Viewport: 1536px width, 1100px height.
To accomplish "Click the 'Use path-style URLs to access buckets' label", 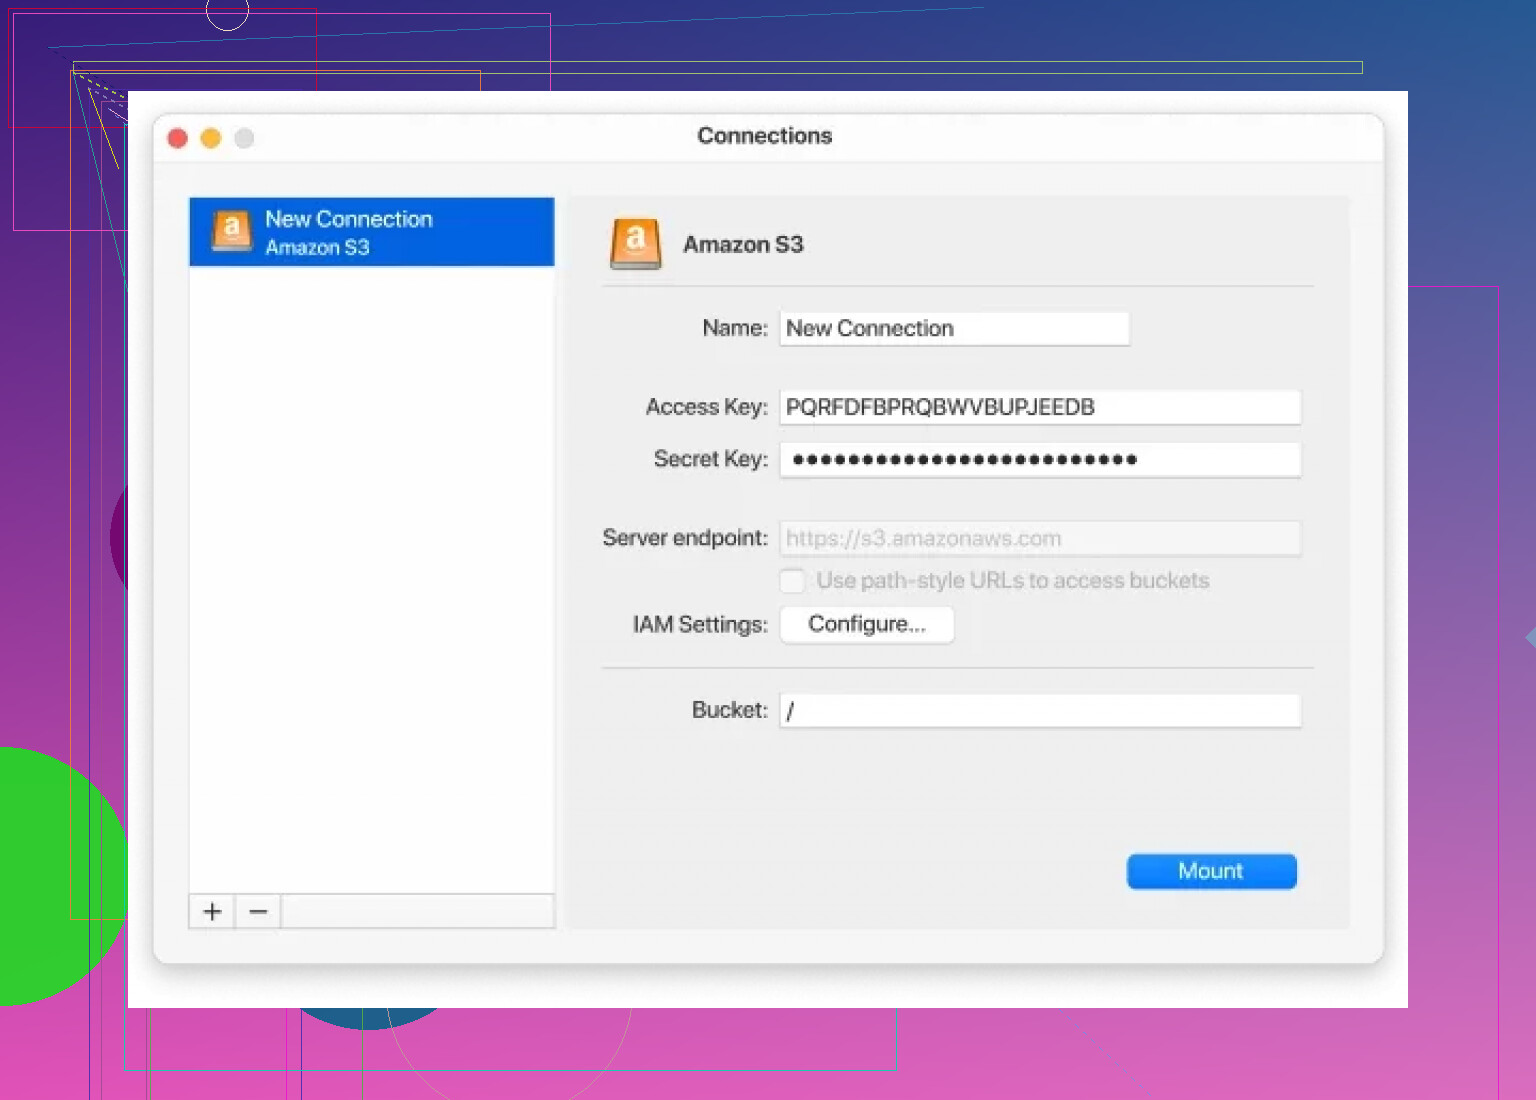I will coord(1012,581).
